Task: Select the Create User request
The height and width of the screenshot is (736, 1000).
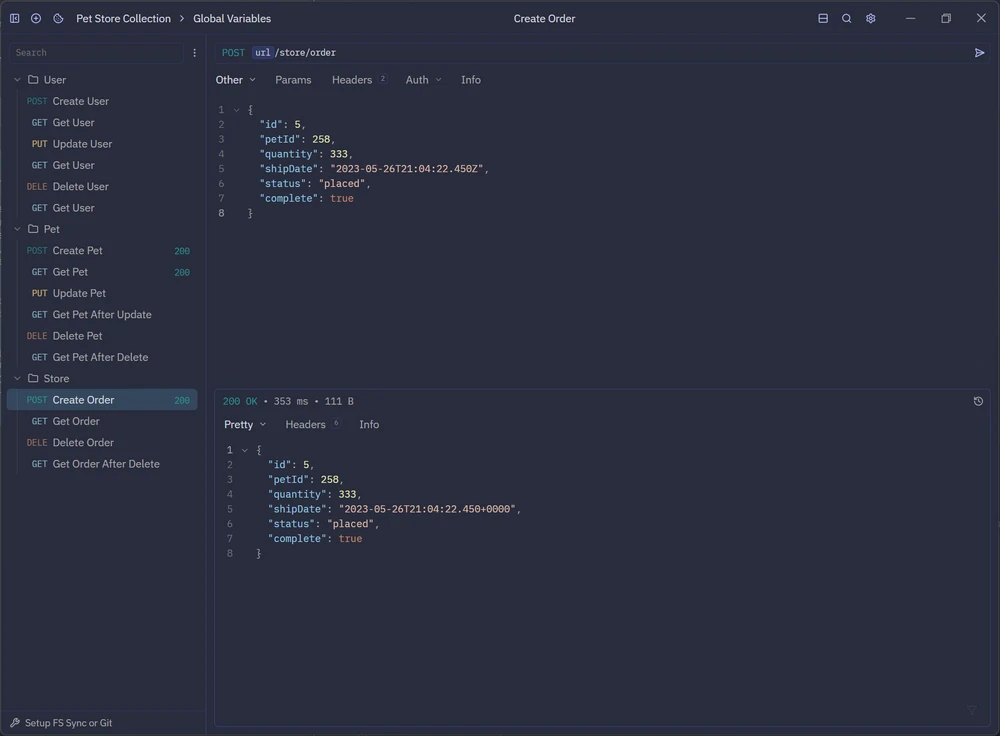Action: point(102,101)
